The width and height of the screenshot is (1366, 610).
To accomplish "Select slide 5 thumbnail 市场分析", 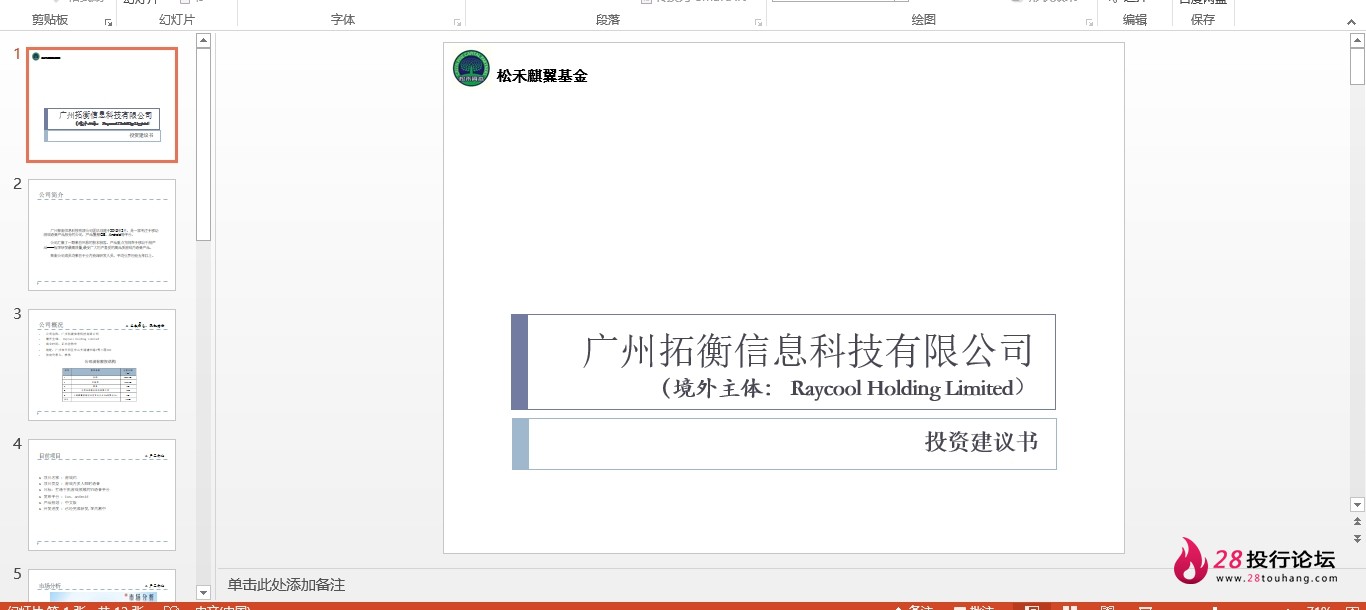I will point(102,584).
